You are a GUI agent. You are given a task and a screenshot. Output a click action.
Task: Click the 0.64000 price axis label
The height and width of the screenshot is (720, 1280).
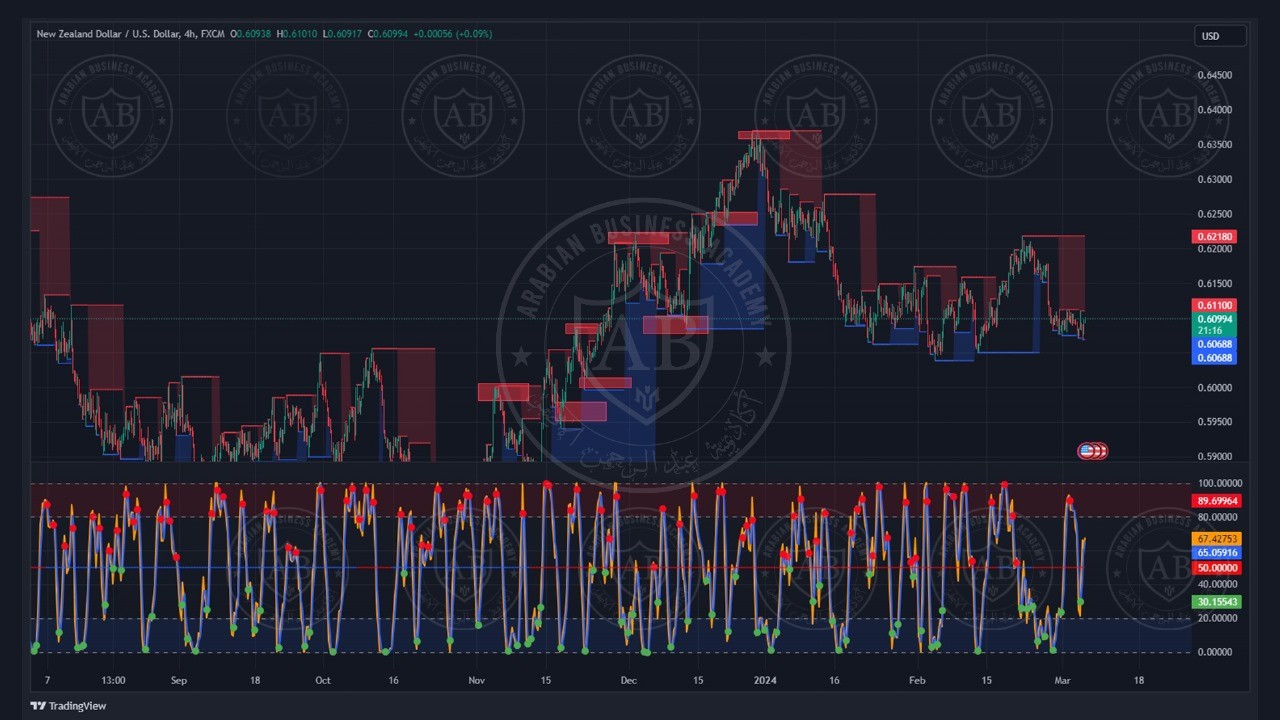(1214, 110)
